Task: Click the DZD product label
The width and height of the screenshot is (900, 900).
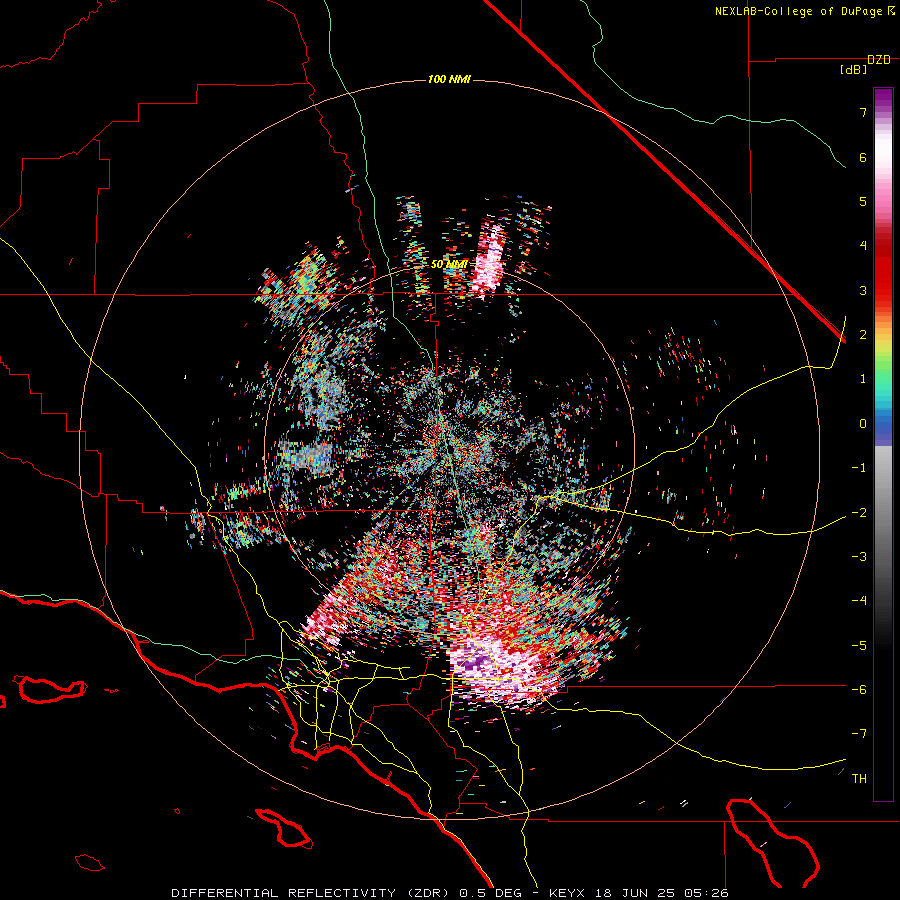Action: [x=879, y=60]
